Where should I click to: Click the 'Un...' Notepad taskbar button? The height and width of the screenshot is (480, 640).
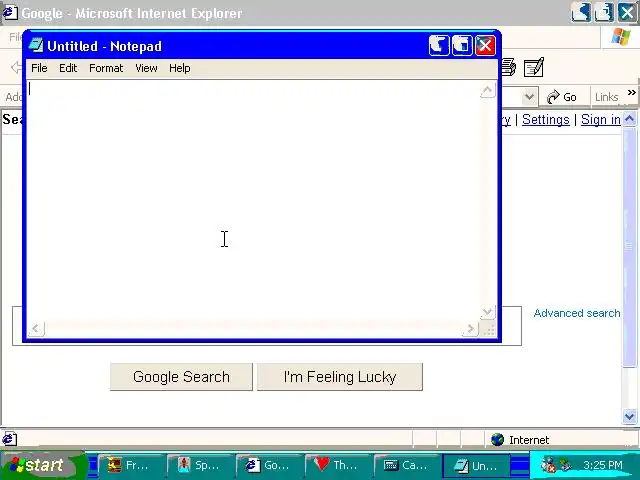tap(477, 465)
